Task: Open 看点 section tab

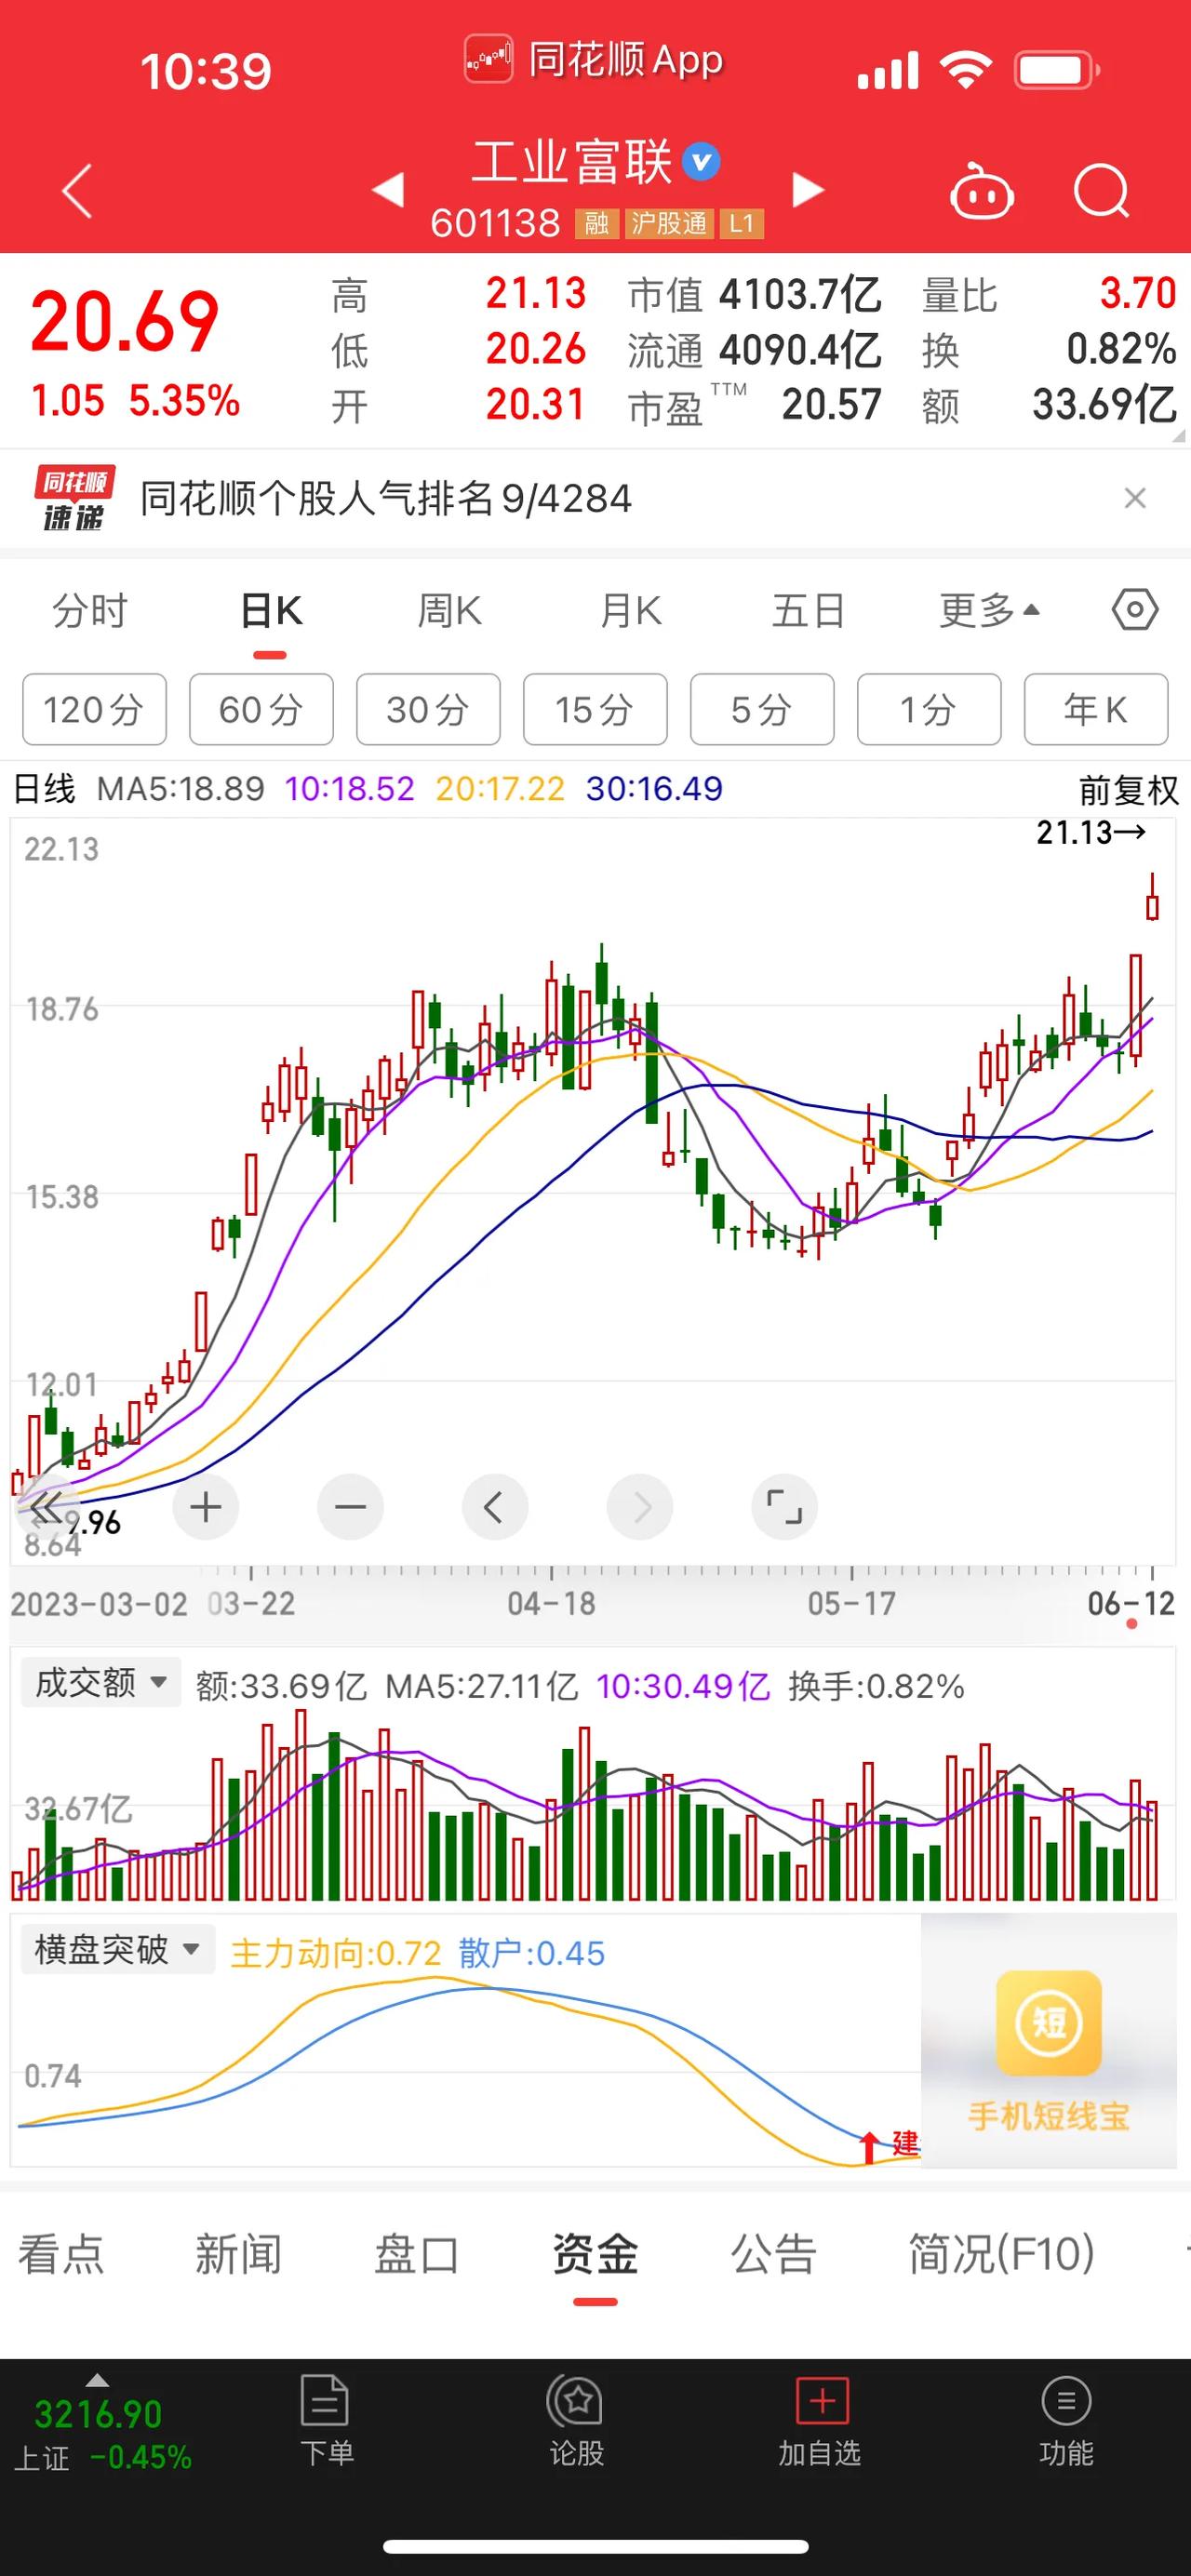Action: 61,2254
